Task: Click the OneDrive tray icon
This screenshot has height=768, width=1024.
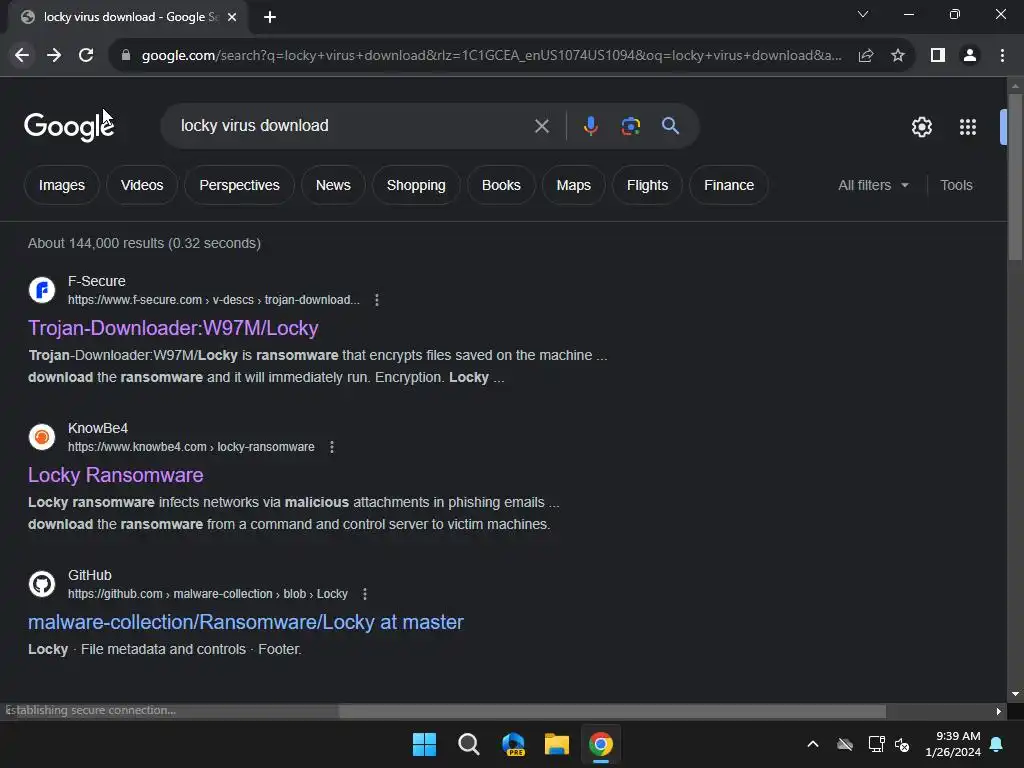Action: tap(845, 744)
